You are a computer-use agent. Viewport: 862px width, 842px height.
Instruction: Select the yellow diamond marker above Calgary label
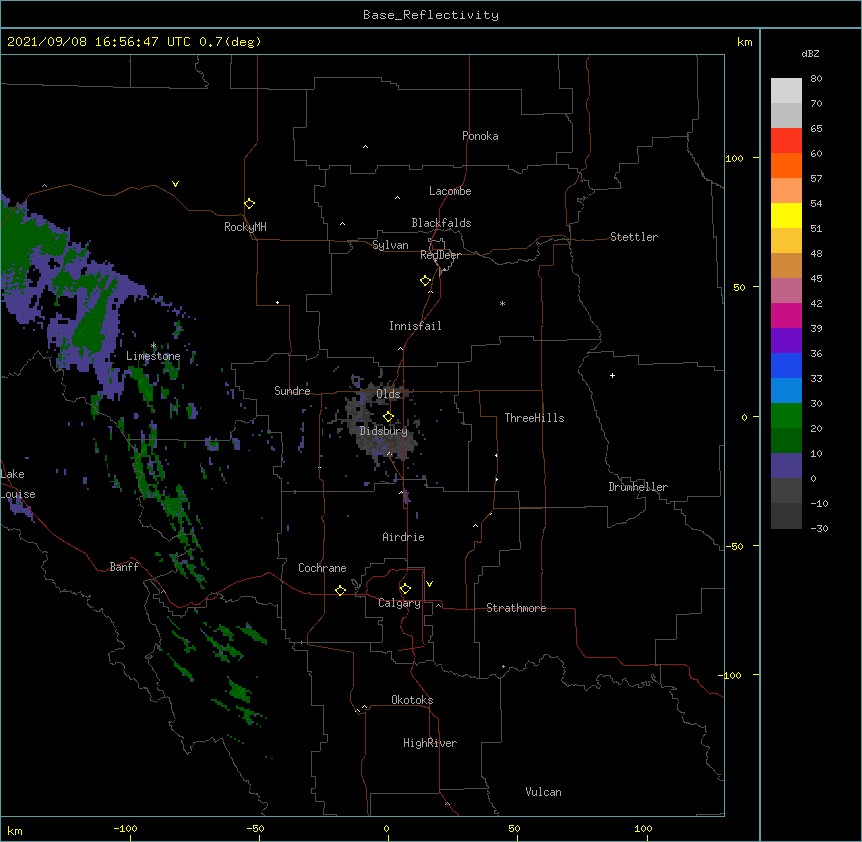click(405, 589)
